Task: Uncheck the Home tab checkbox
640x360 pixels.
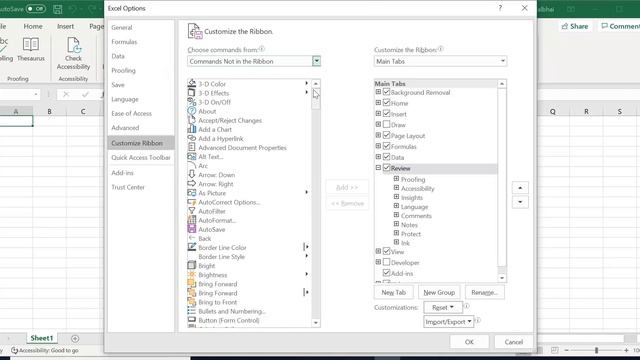Action: (x=387, y=102)
